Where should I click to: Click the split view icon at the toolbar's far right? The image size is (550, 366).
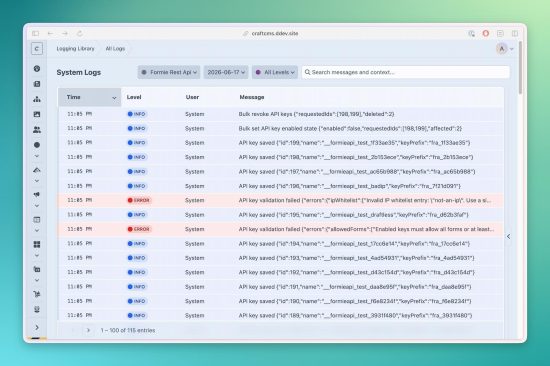(x=515, y=33)
